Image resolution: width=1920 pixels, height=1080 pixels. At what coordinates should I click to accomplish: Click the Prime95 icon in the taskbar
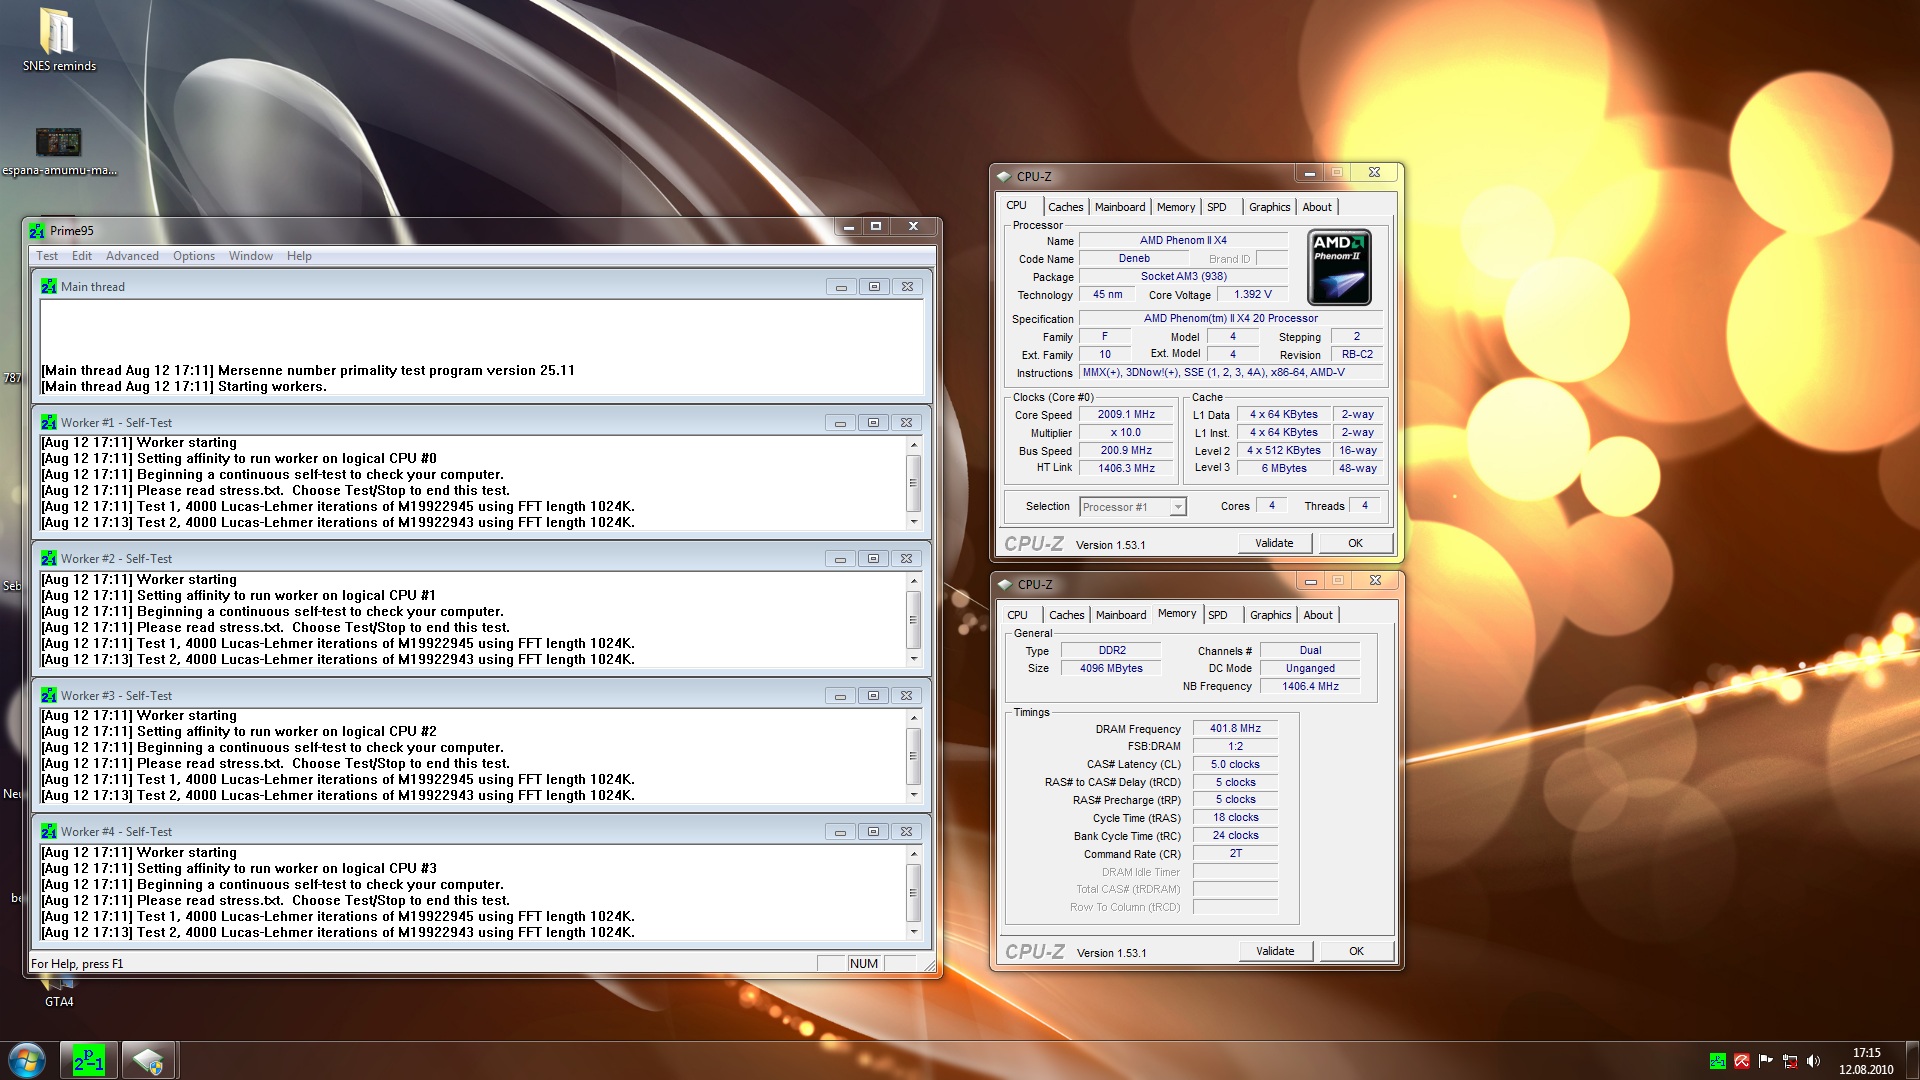click(x=88, y=1060)
